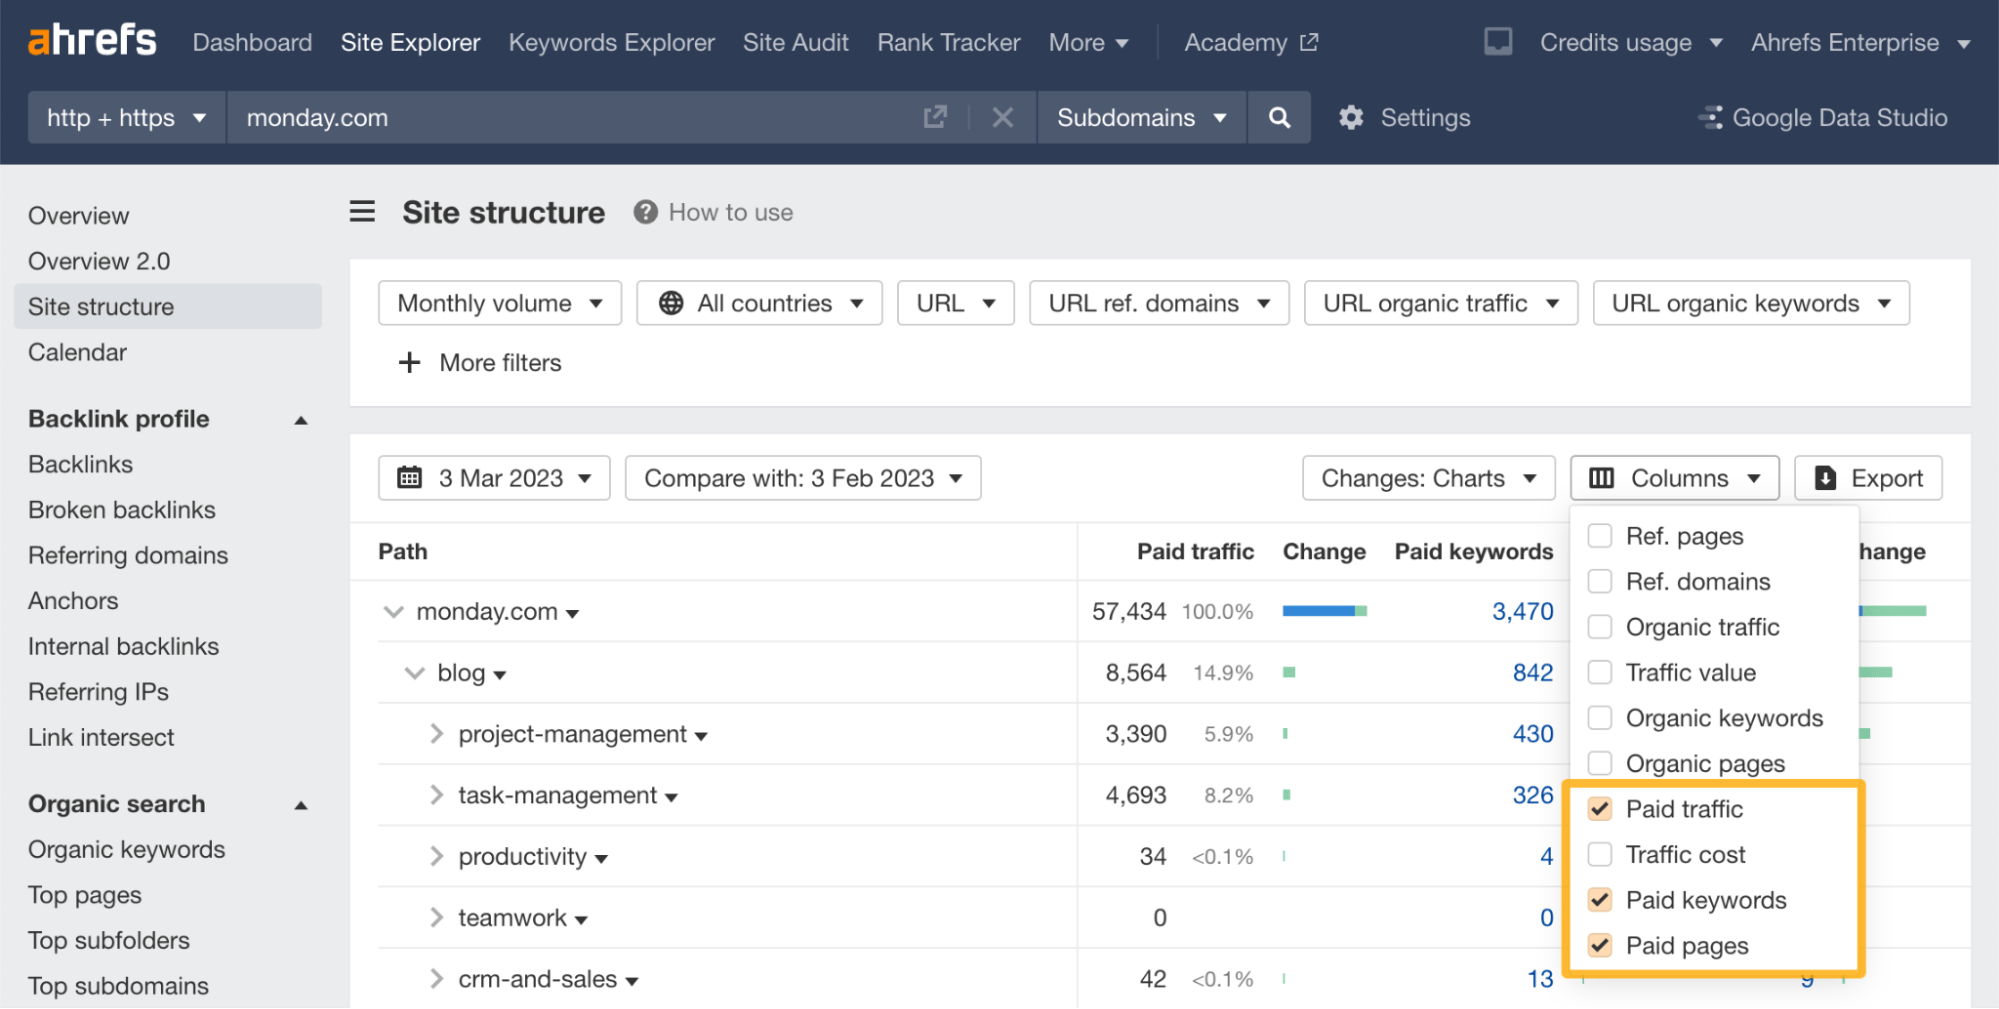Click the Export download icon
The width and height of the screenshot is (1999, 1009).
[1826, 478]
